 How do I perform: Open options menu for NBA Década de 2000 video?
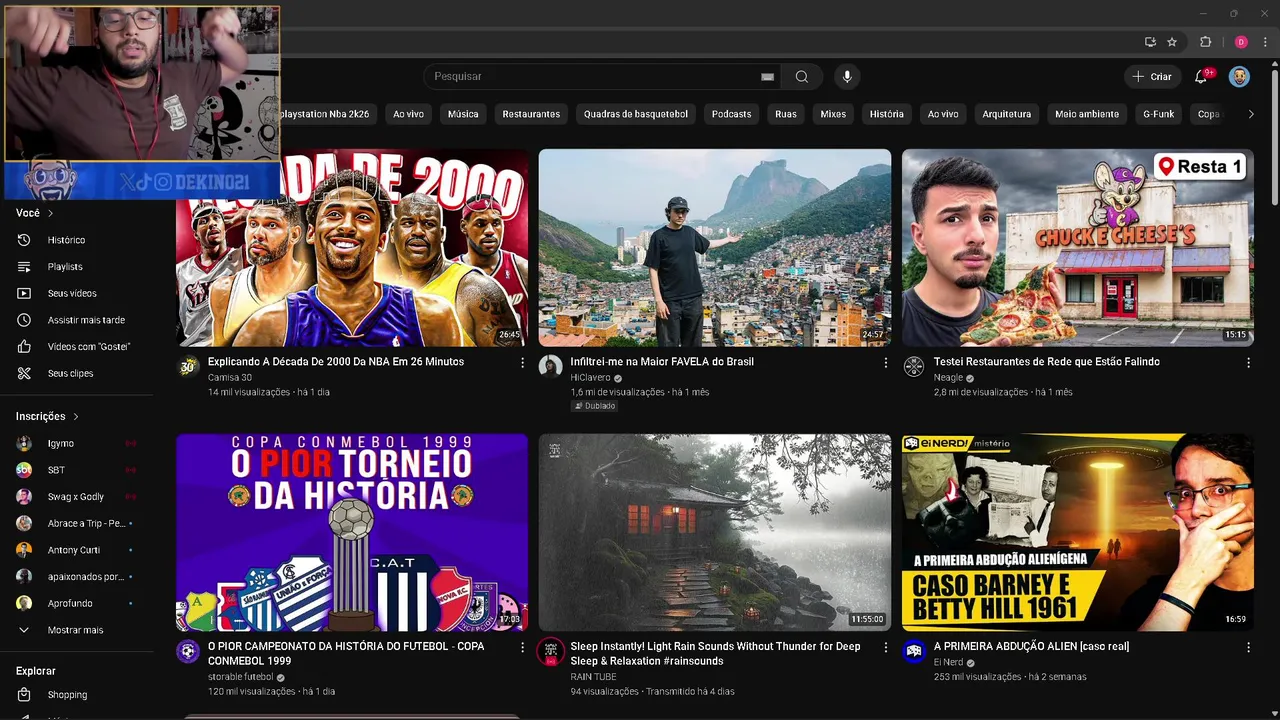[522, 363]
